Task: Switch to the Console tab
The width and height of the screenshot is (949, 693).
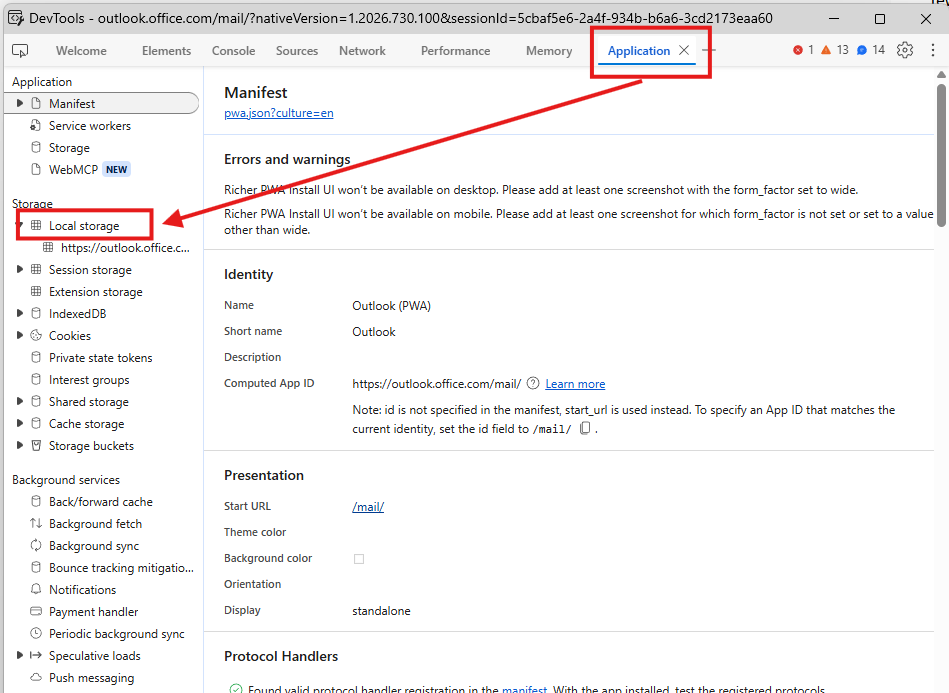Action: 234,51
